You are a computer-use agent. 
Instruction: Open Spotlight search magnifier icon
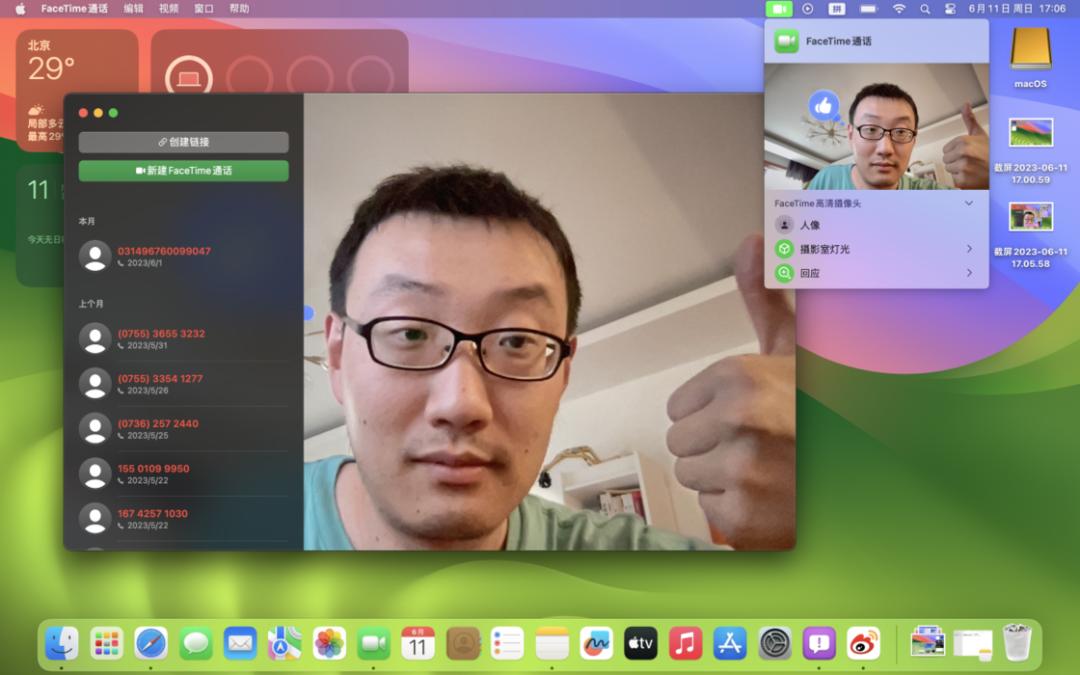coord(925,9)
